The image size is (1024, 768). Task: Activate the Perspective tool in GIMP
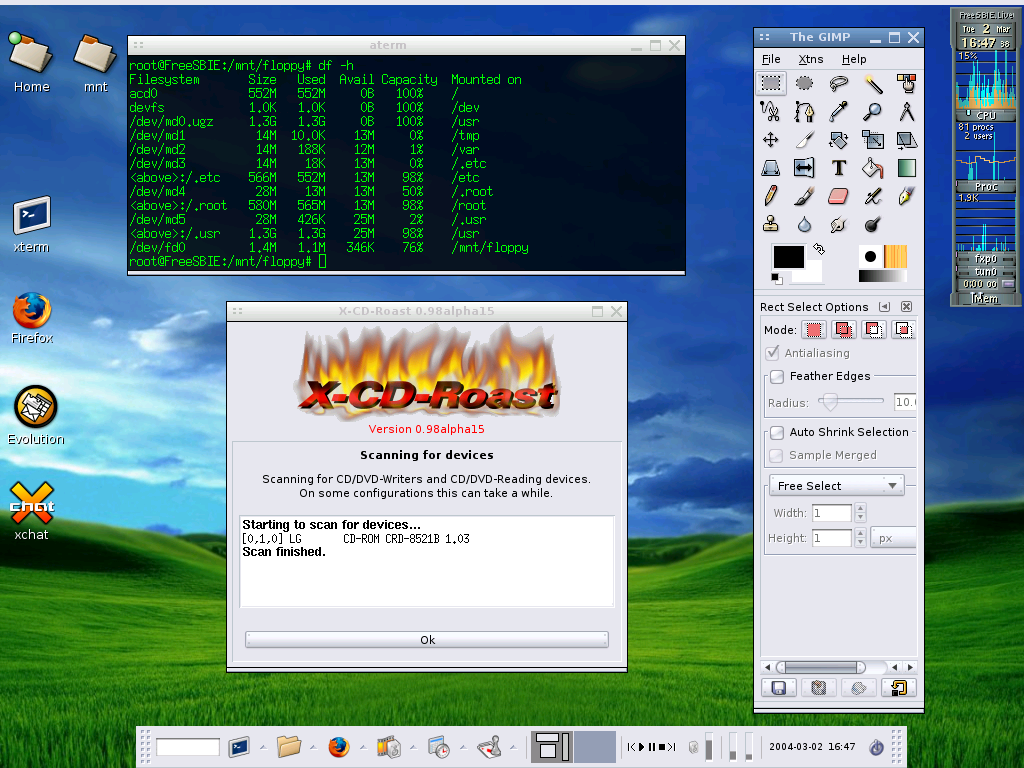(771, 168)
